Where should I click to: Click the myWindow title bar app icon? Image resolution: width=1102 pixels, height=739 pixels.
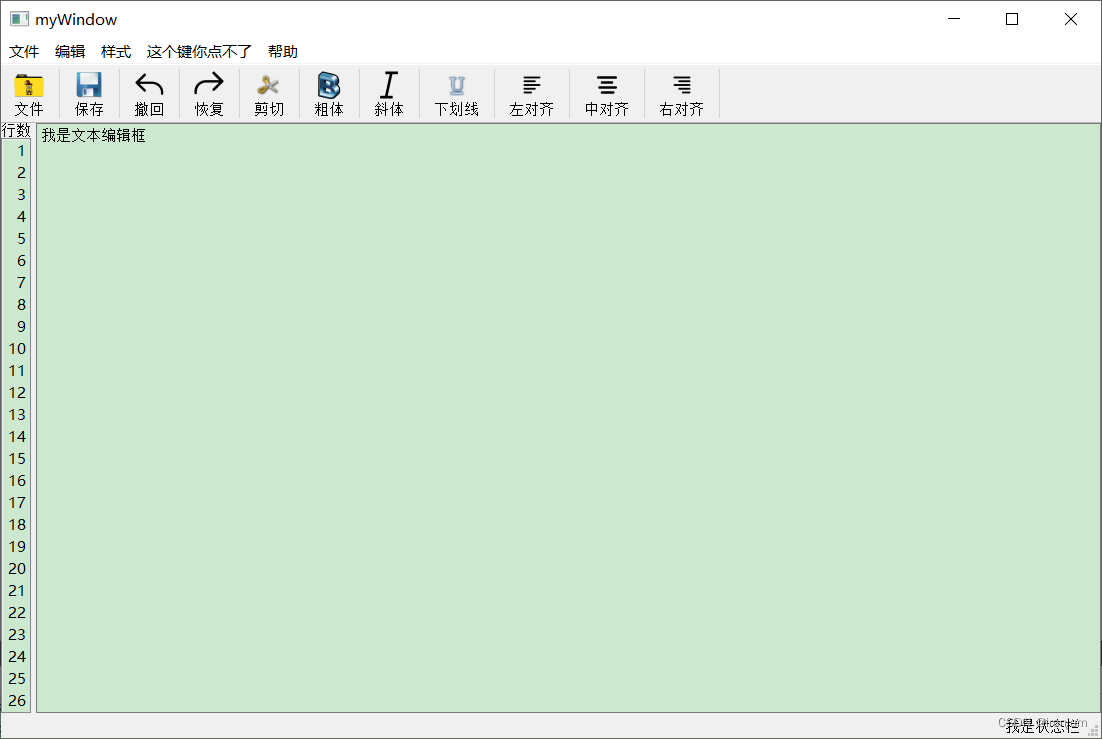20,19
